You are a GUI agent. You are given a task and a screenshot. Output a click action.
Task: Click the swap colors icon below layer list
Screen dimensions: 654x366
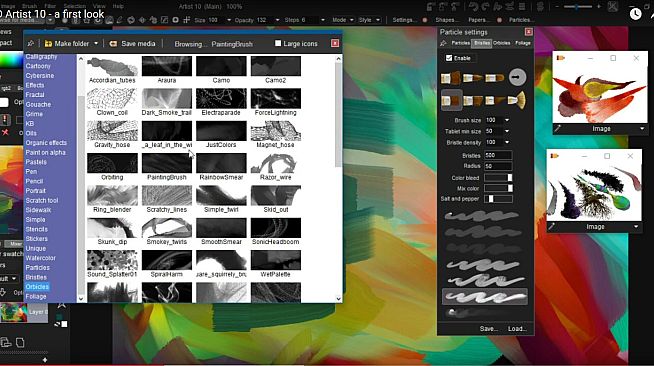pyautogui.click(x=58, y=324)
